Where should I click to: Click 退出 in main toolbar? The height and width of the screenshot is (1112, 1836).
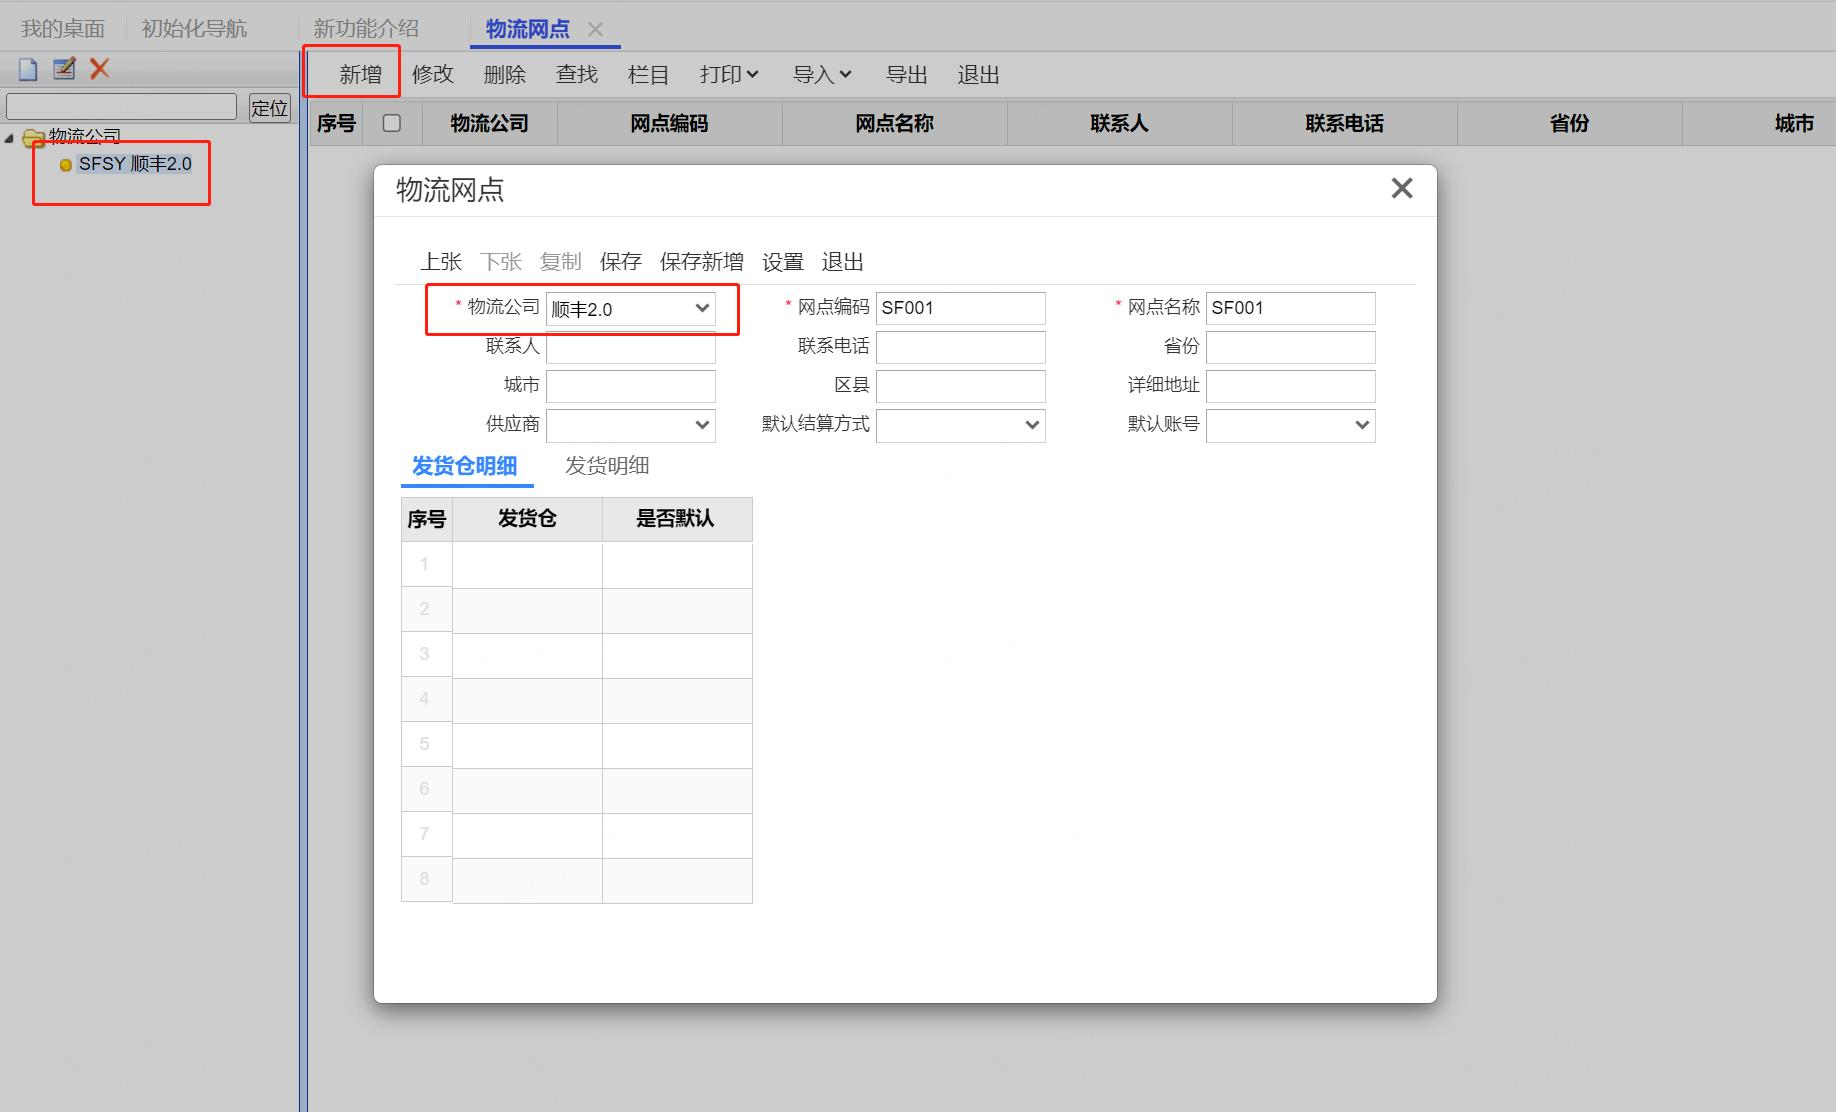tap(979, 74)
